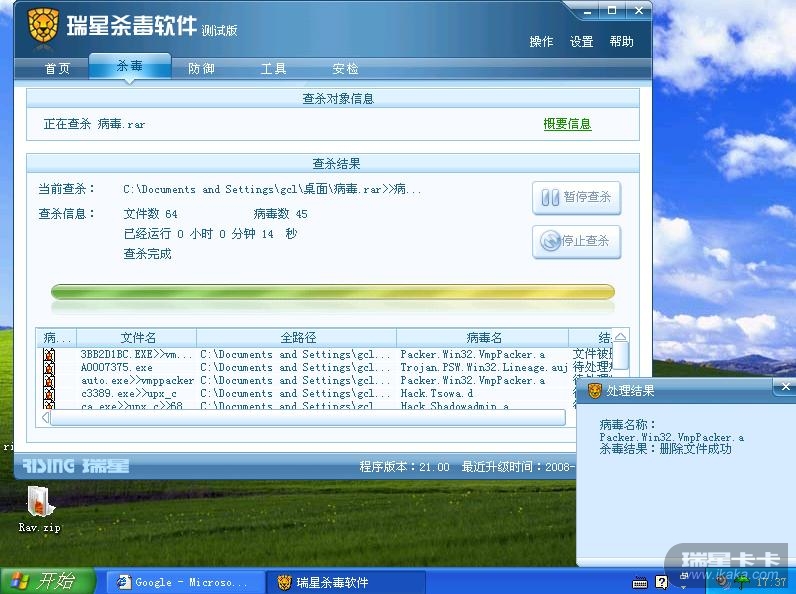This screenshot has width=796, height=594.
Task: Click the Rising lion shield logo
Action: tap(43, 25)
